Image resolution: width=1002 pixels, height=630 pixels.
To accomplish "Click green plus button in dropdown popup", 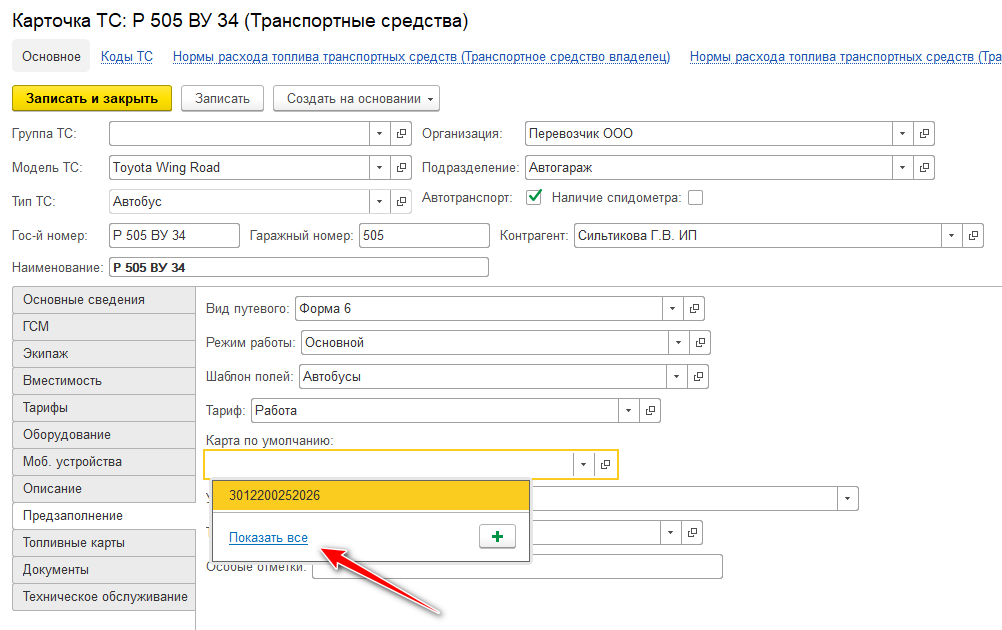I will (x=497, y=537).
